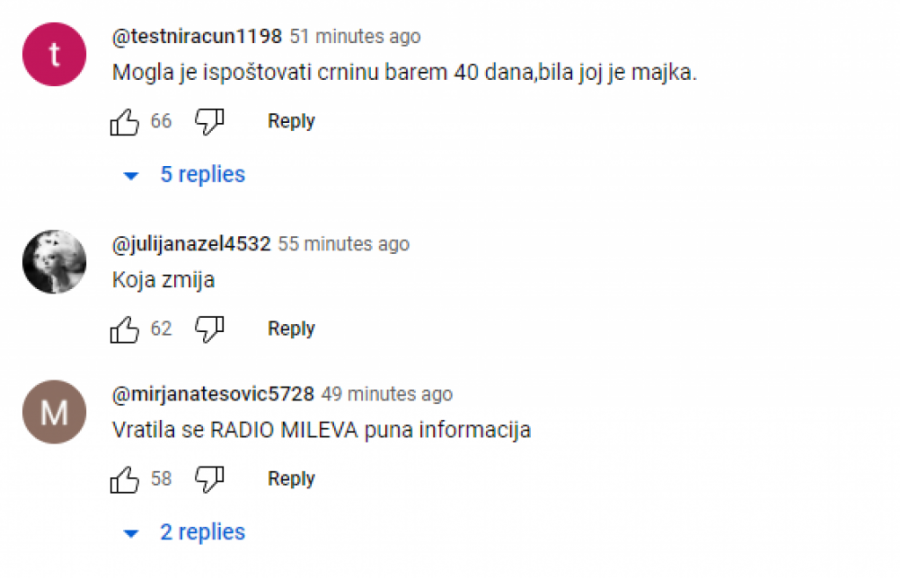Open the @mirjanatesovic5728 username link
This screenshot has width=900, height=578.
(213, 394)
